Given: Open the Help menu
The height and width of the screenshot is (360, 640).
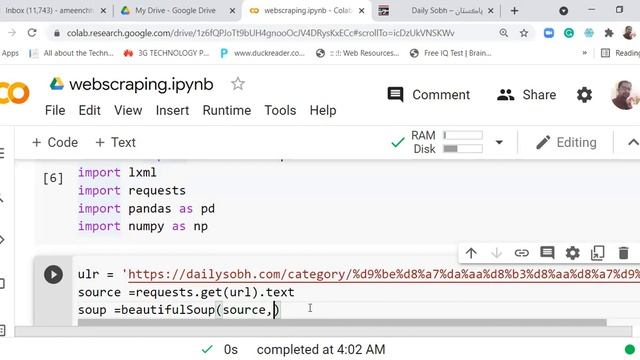Looking at the screenshot, I should coord(323,110).
